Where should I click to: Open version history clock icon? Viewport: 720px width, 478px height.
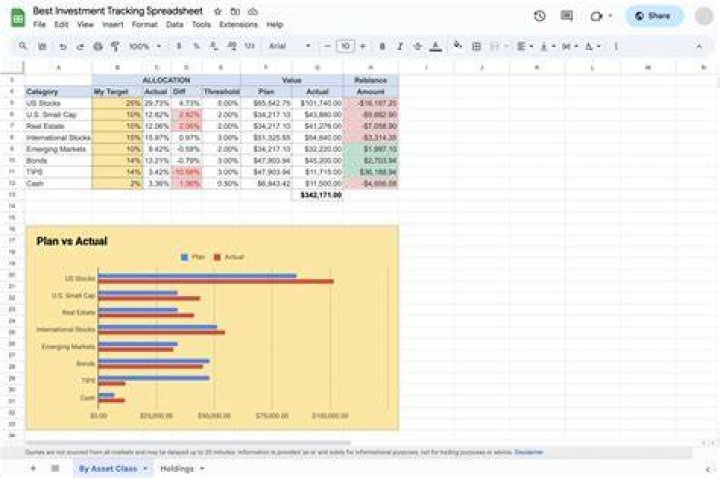[x=540, y=16]
